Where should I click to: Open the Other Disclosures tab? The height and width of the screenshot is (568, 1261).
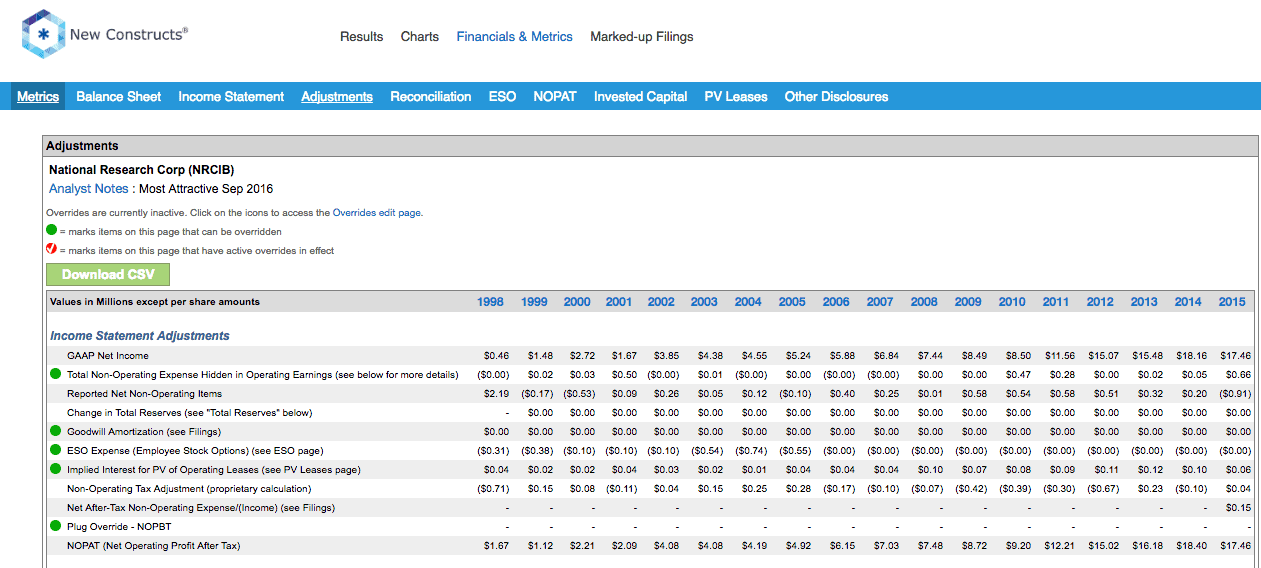tap(836, 97)
